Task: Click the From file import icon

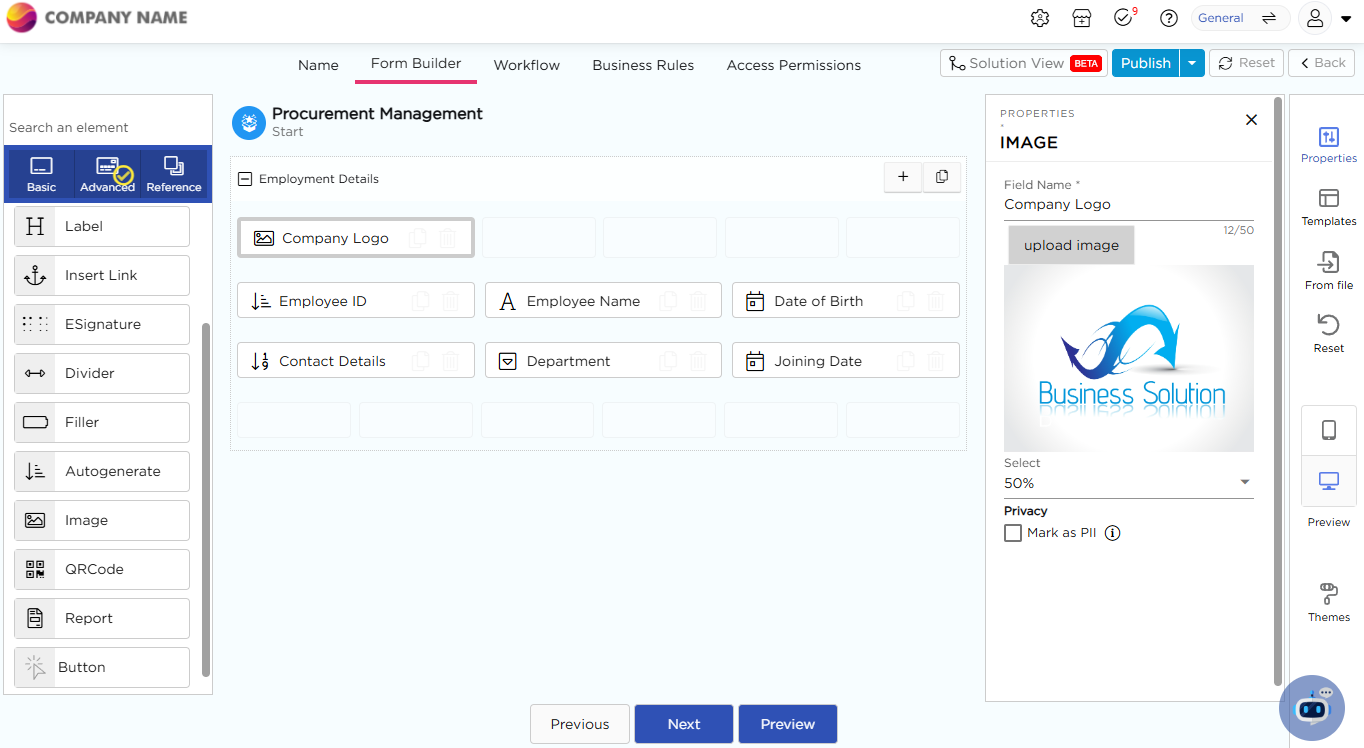Action: 1328,263
